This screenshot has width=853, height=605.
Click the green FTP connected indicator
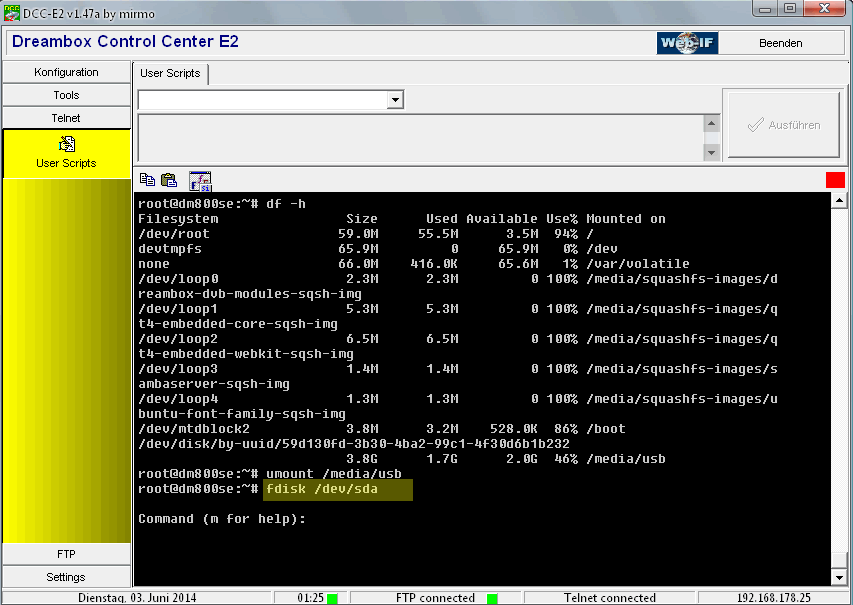[492, 598]
